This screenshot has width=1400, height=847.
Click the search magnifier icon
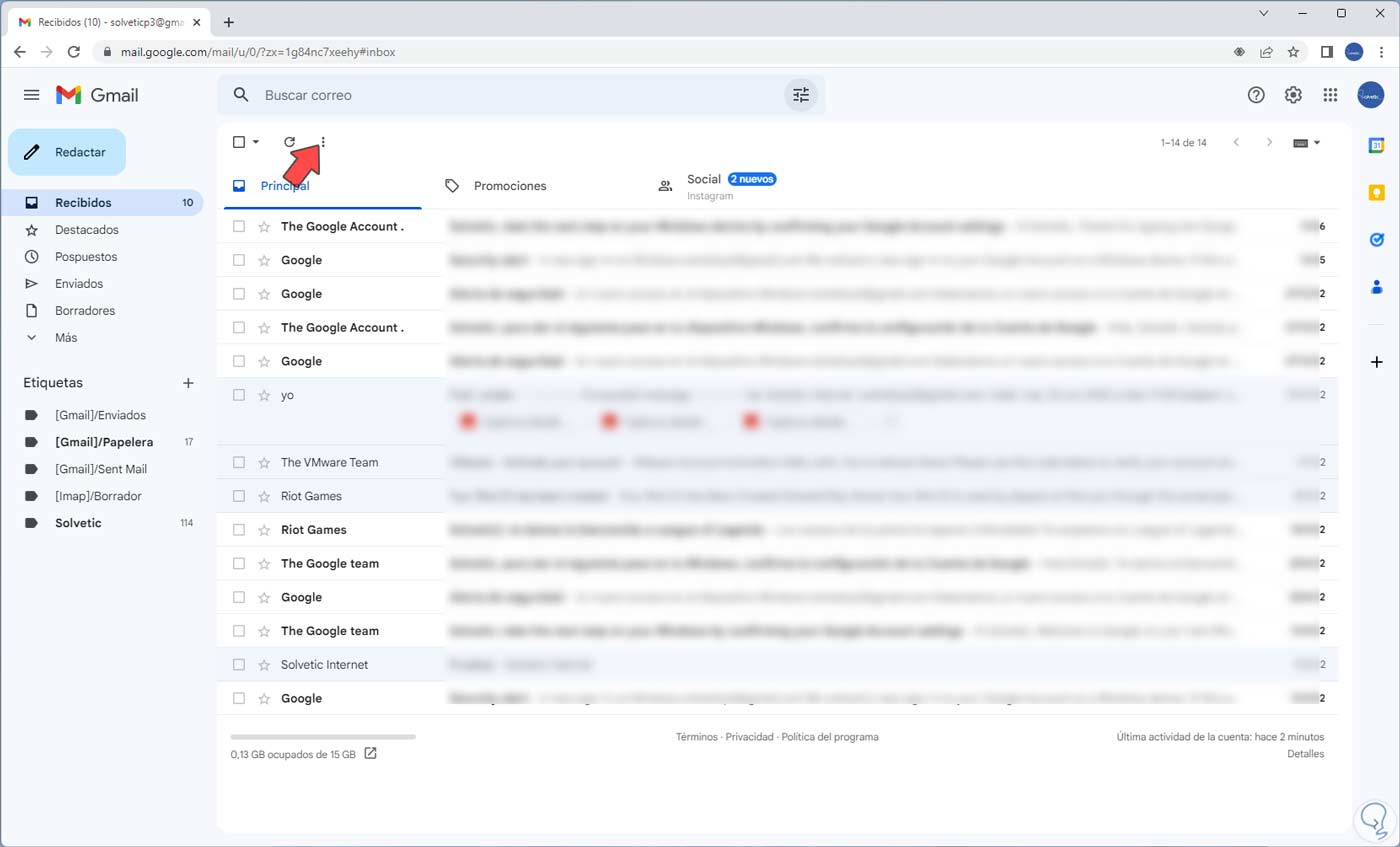click(241, 95)
